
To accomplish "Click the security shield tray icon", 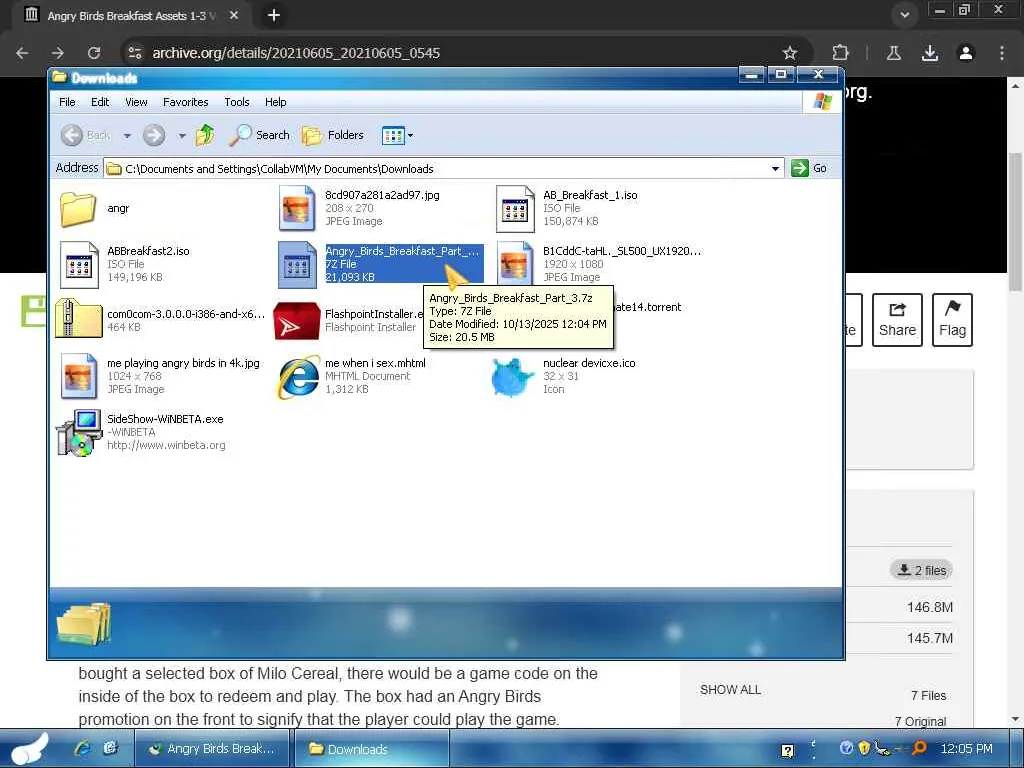I will coord(864,748).
